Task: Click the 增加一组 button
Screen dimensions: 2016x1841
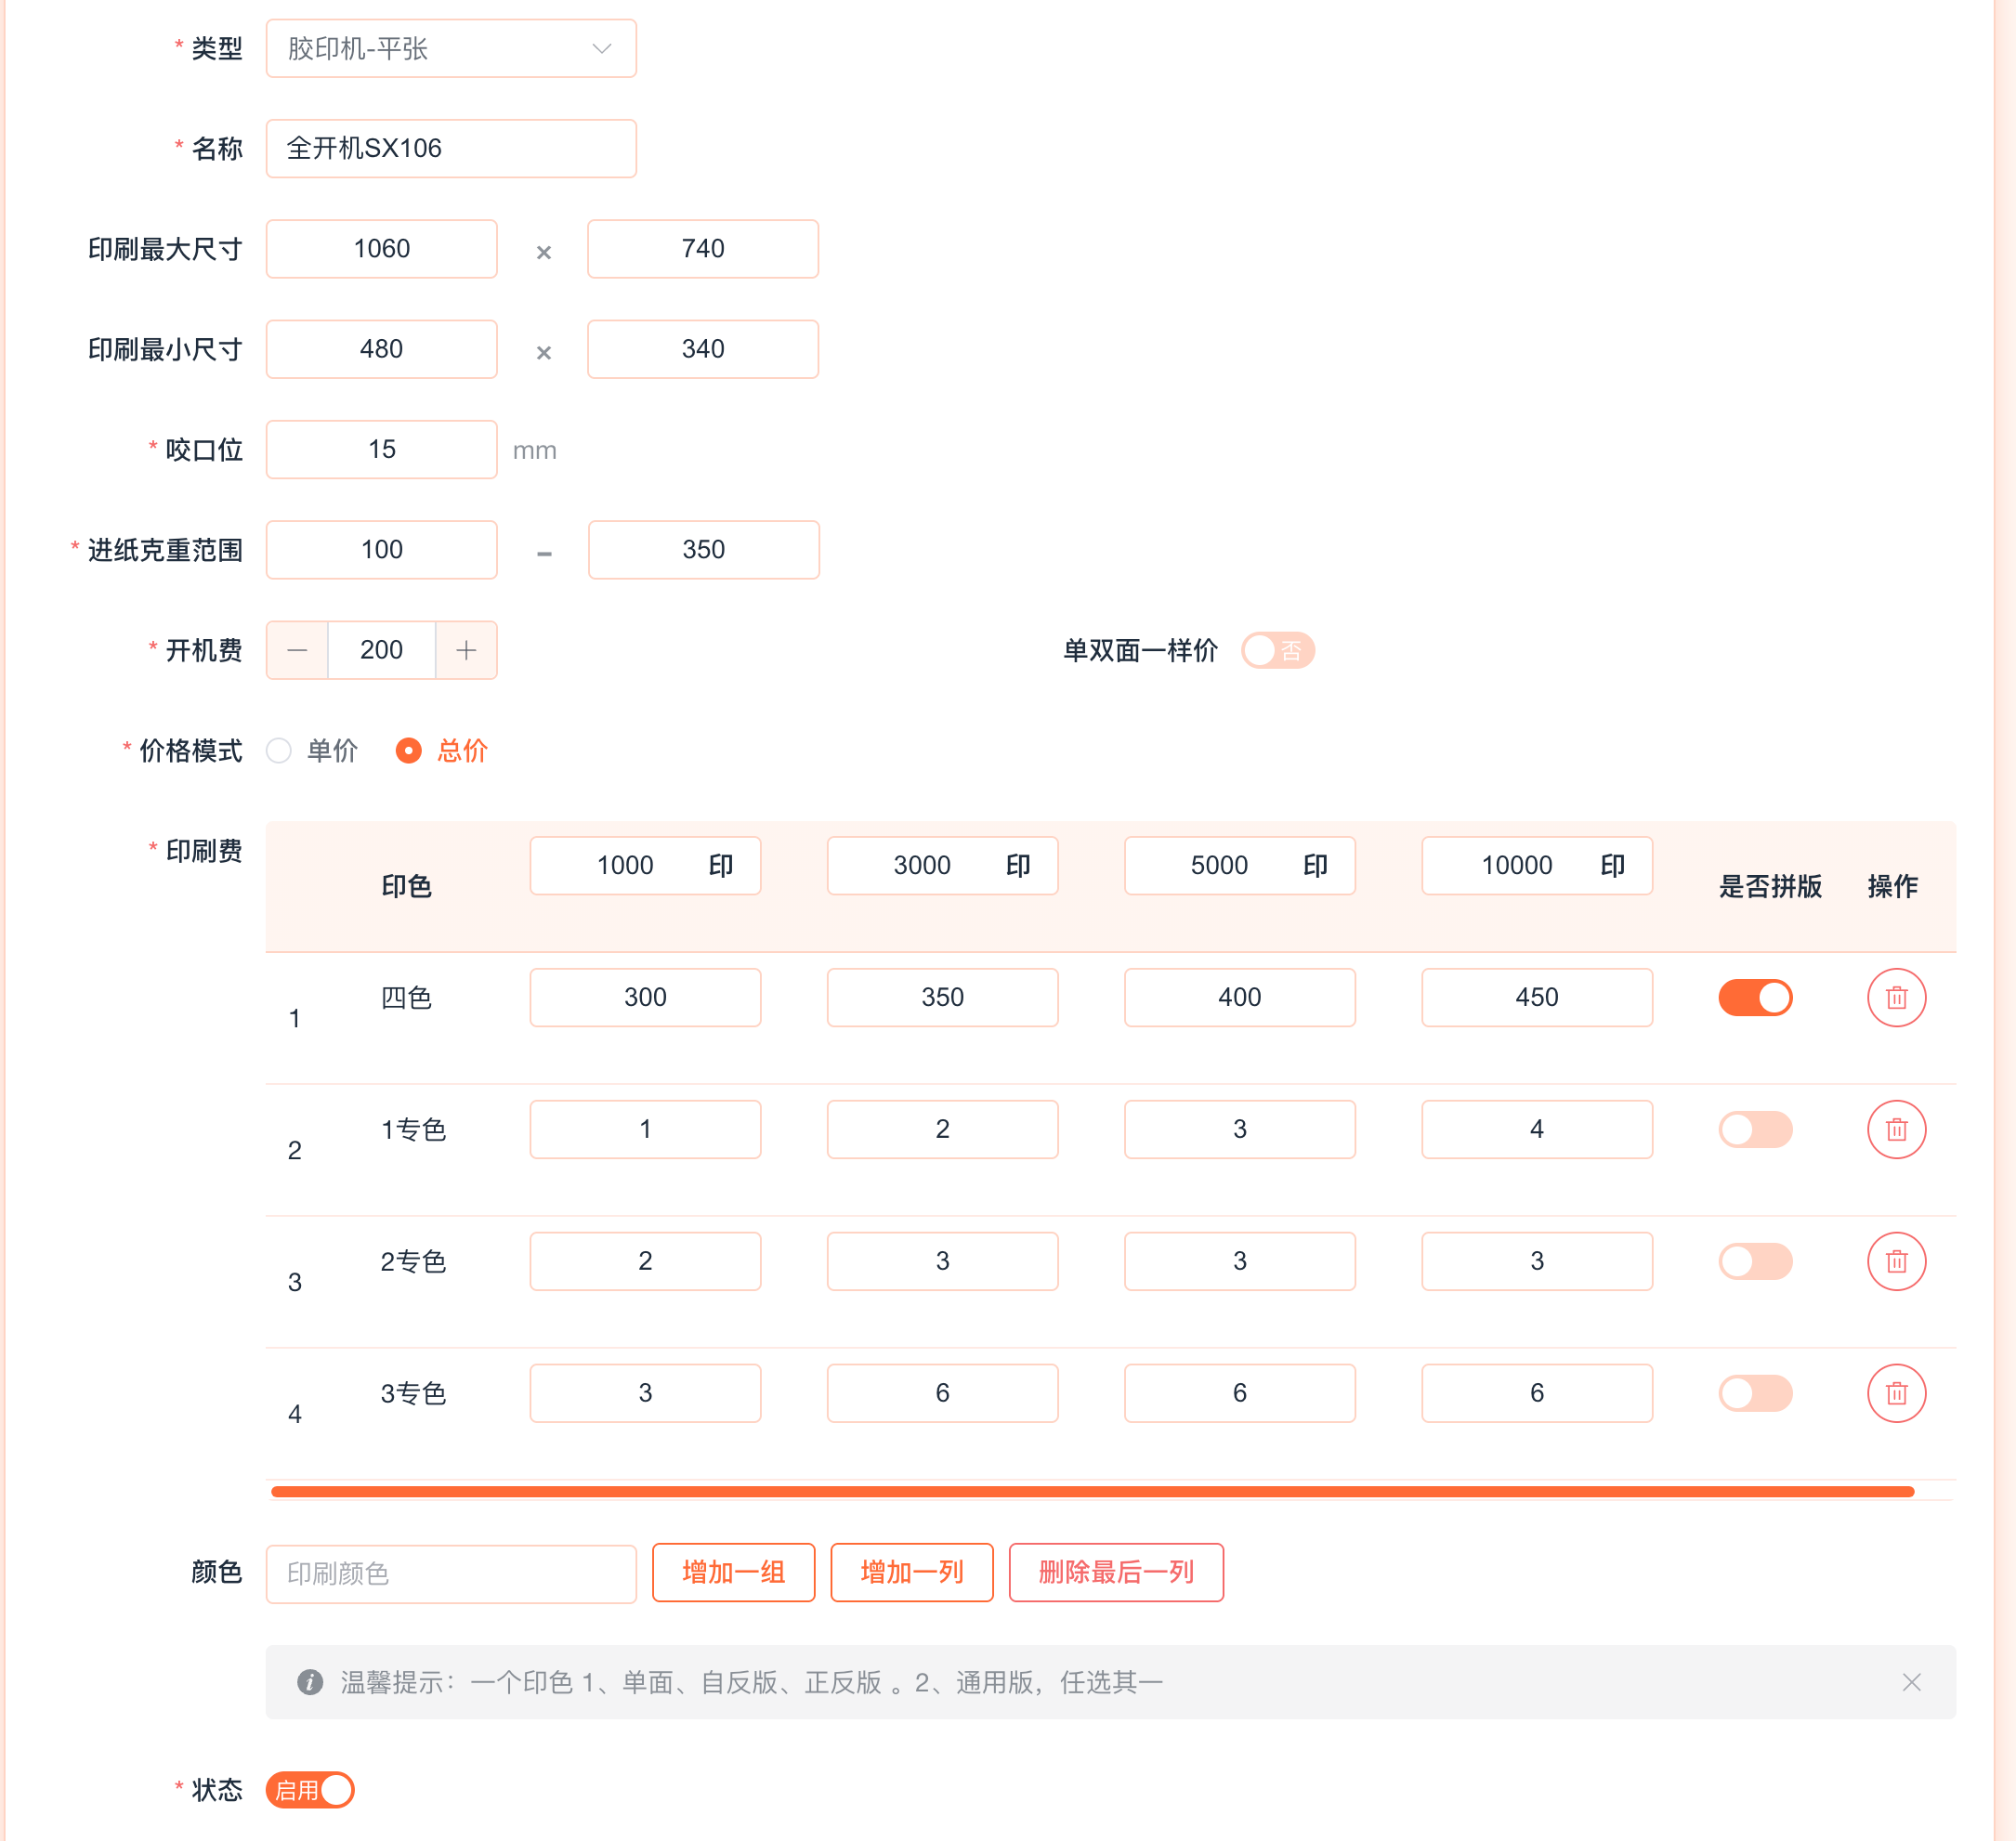Action: point(733,1572)
